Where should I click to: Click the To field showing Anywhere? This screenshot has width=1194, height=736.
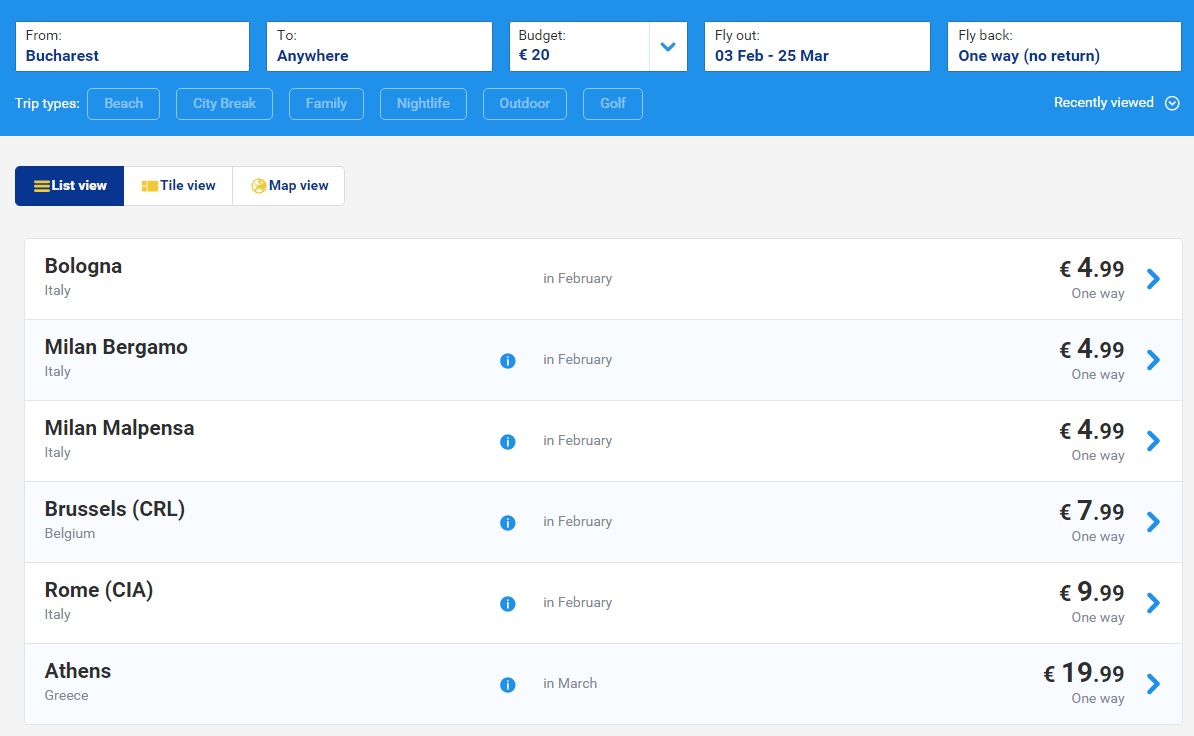tap(379, 47)
